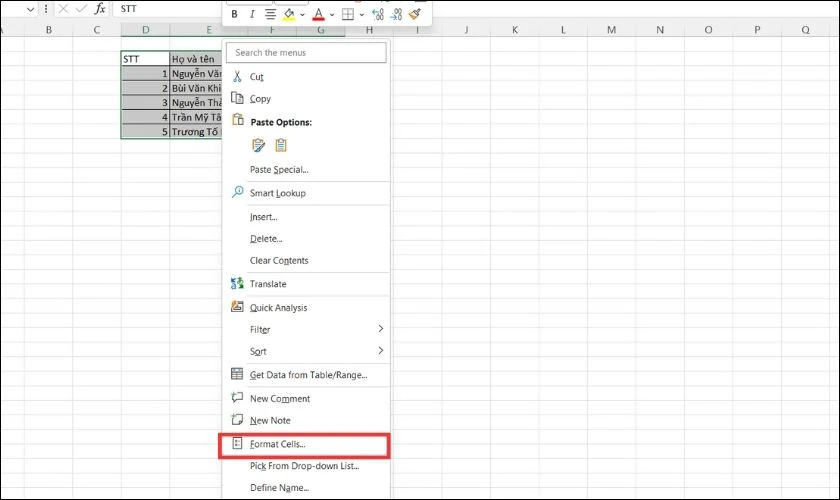Click the borders icon in mini toolbar
This screenshot has height=500, width=840.
pyautogui.click(x=348, y=14)
